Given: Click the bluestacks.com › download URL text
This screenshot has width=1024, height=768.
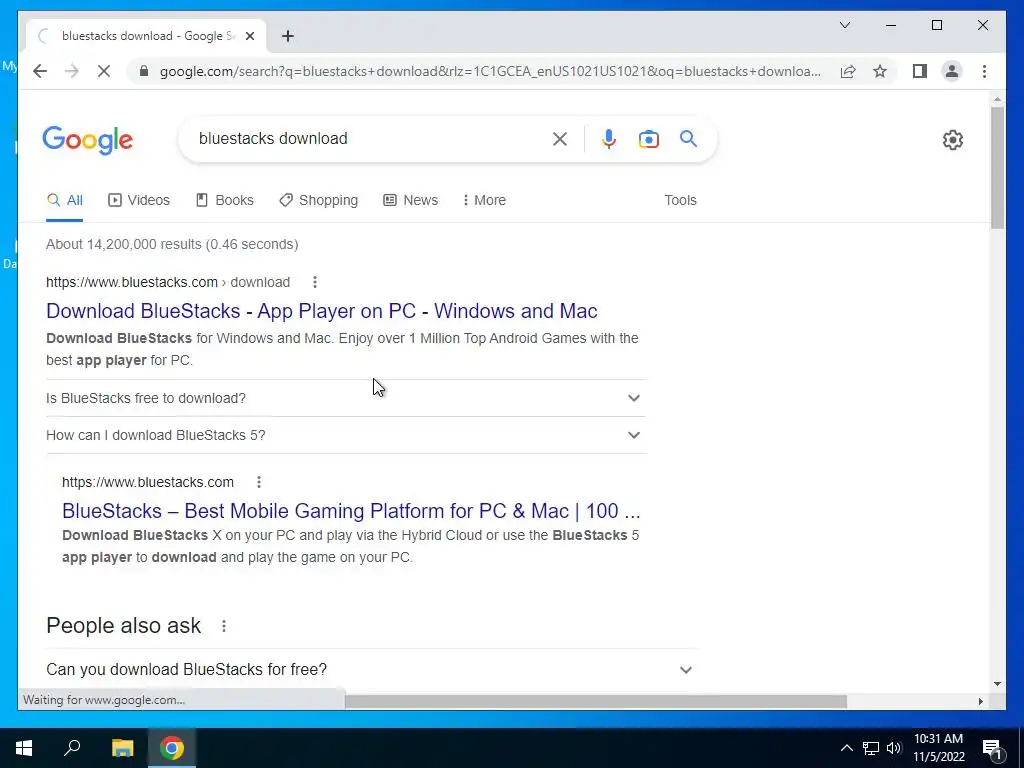Looking at the screenshot, I should (168, 282).
